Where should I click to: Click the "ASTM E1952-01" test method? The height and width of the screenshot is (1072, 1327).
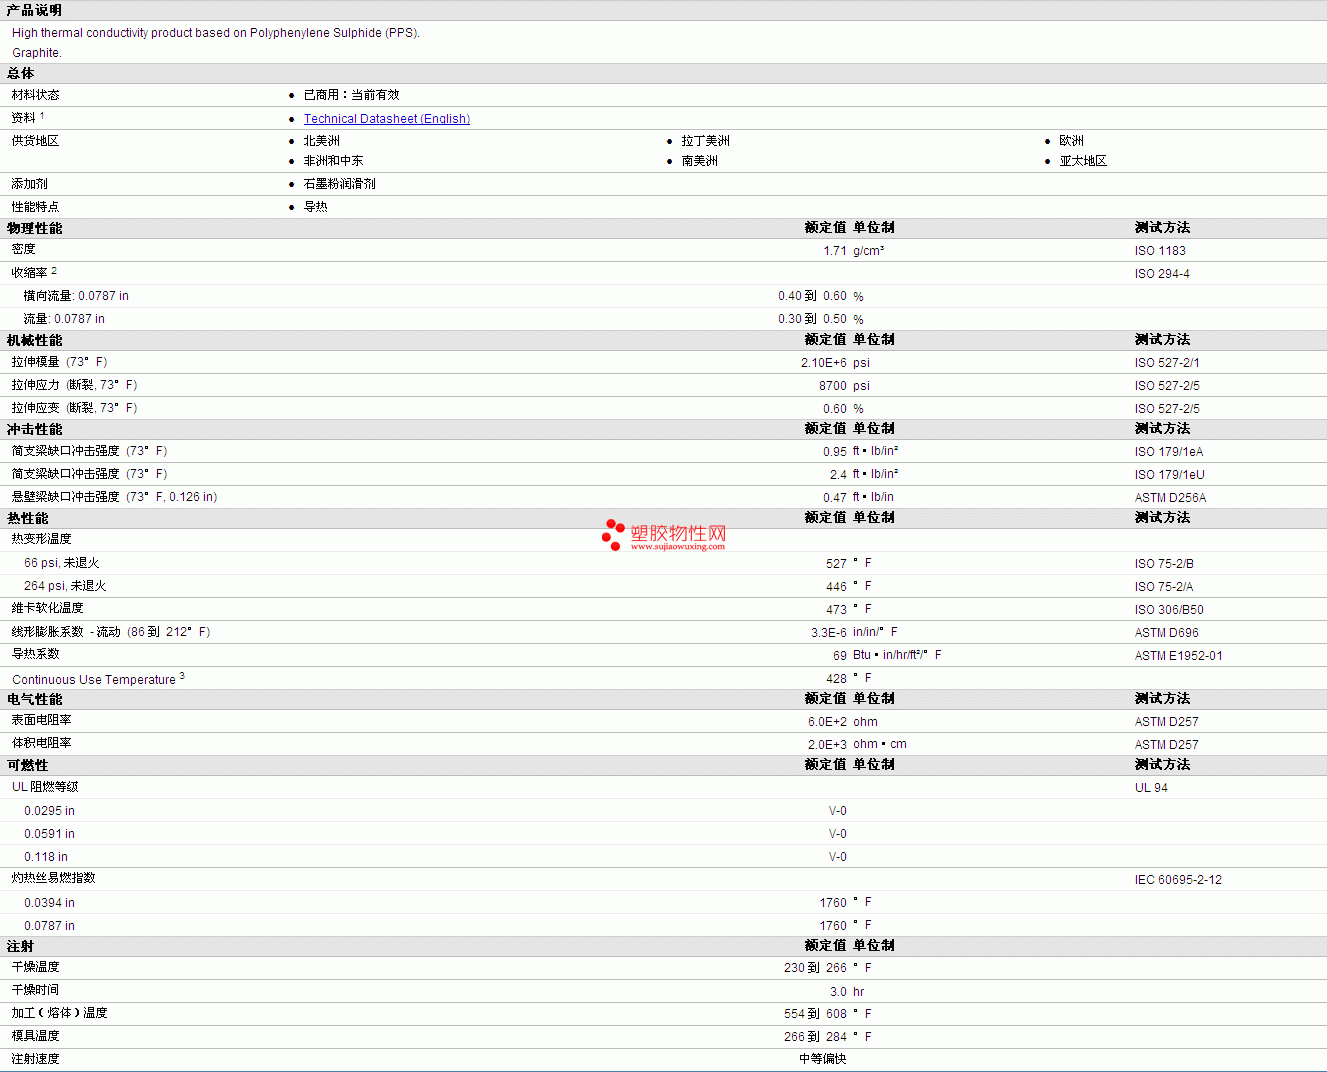[1179, 656]
